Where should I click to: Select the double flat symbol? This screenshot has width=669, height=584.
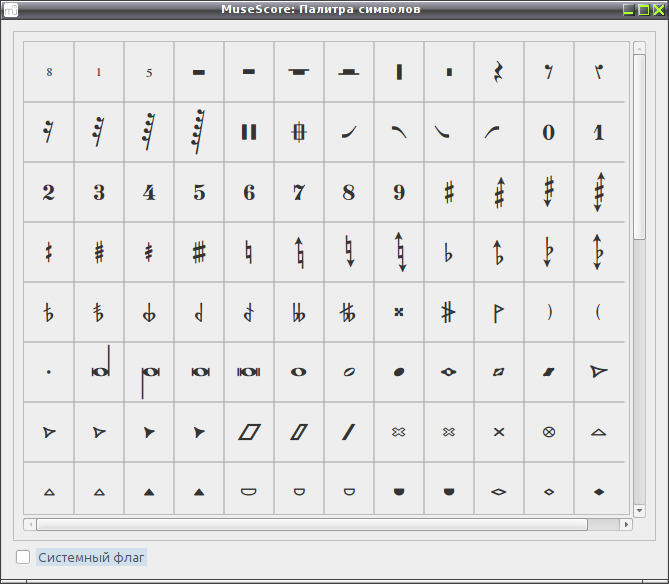299,312
